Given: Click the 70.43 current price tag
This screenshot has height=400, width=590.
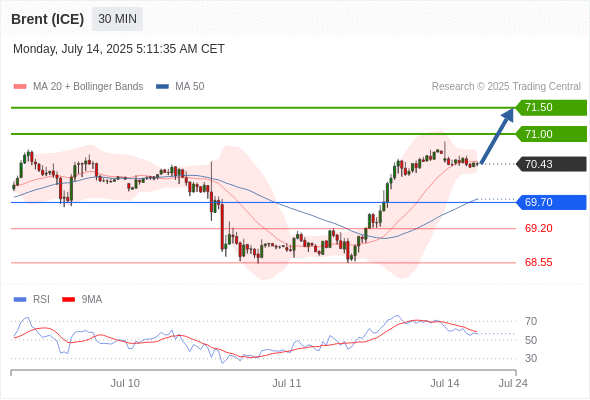Looking at the screenshot, I should (x=551, y=164).
